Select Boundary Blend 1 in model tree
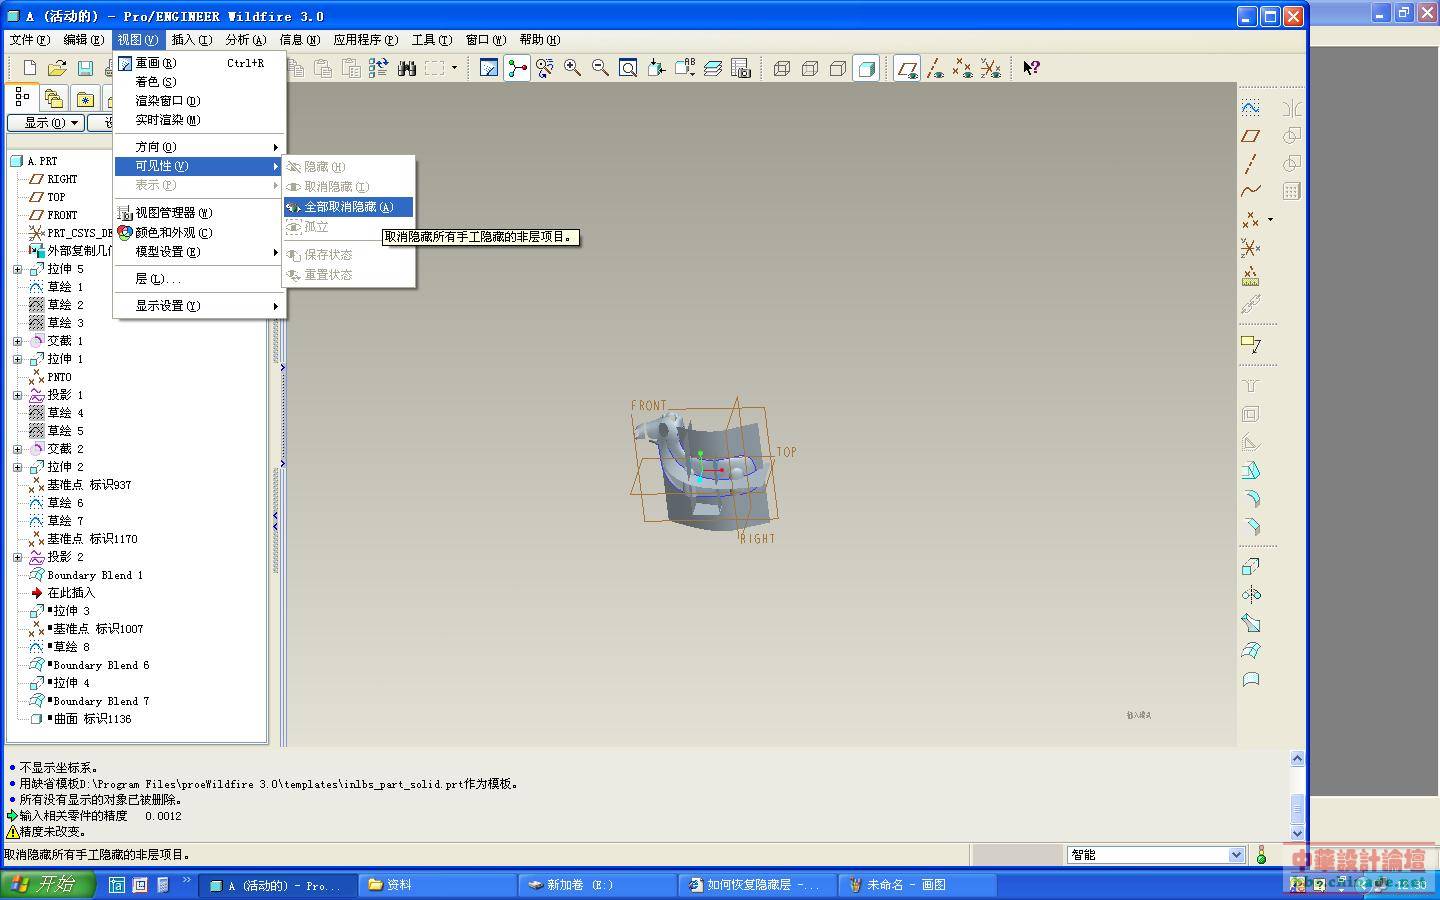 tap(95, 575)
